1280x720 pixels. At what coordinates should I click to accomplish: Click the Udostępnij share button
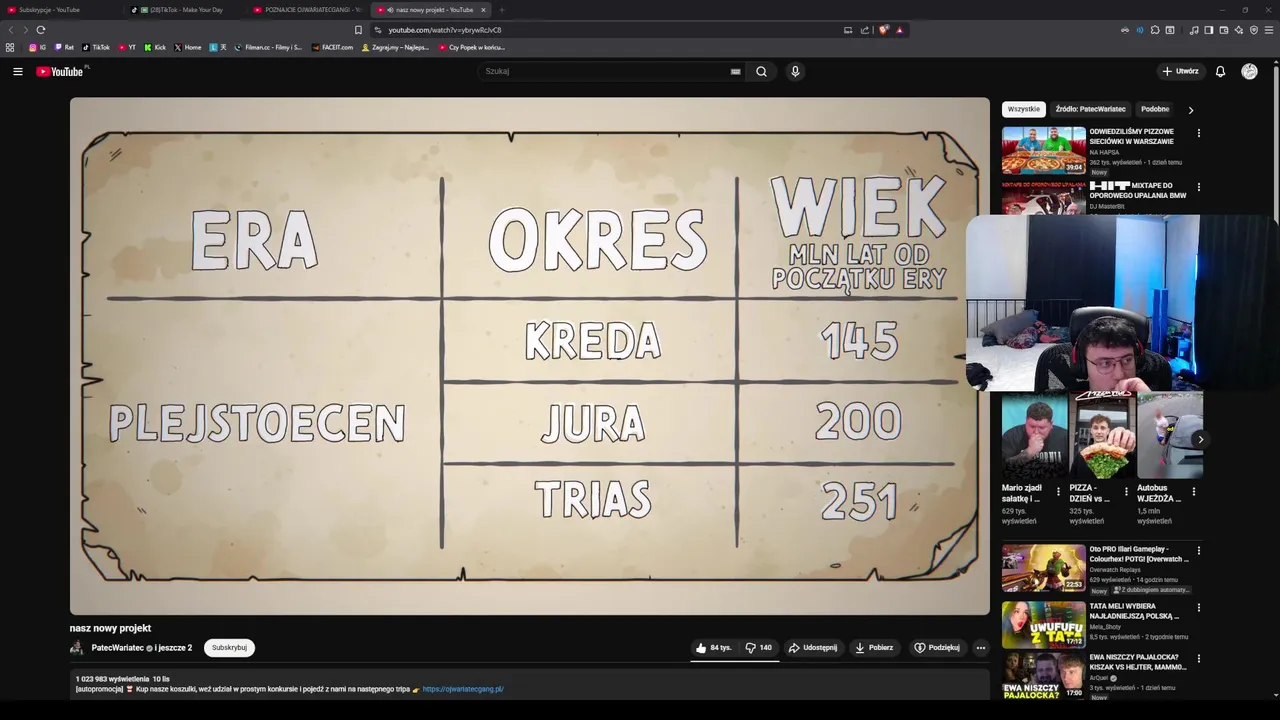pyautogui.click(x=813, y=648)
